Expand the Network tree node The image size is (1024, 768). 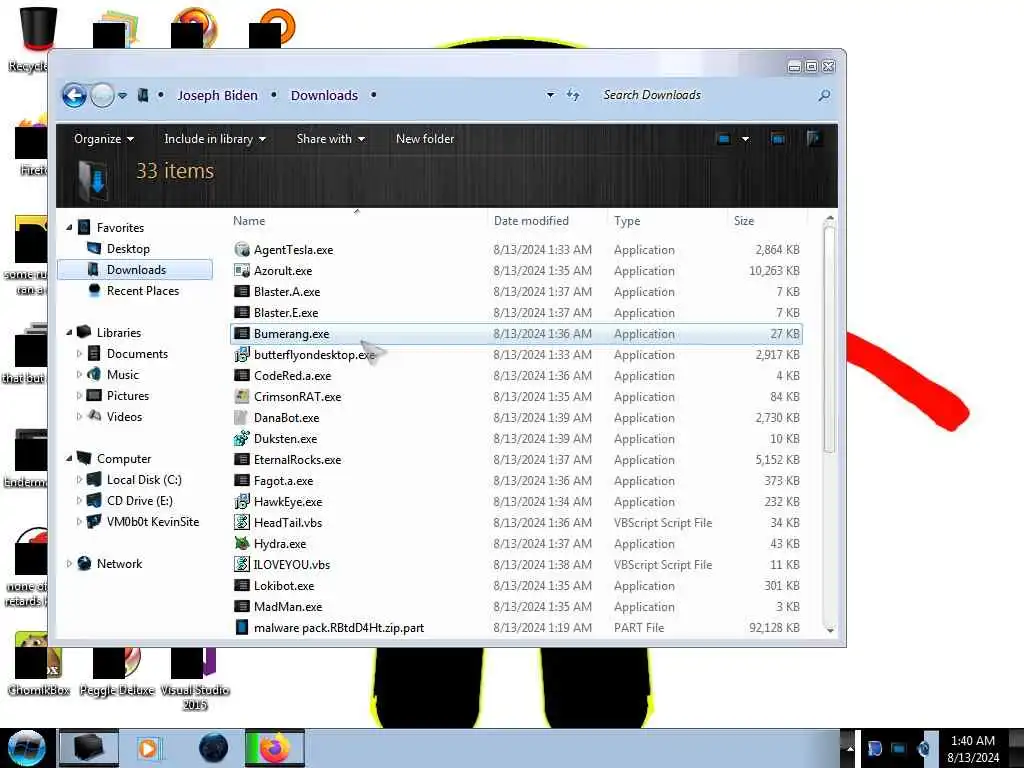click(x=69, y=564)
